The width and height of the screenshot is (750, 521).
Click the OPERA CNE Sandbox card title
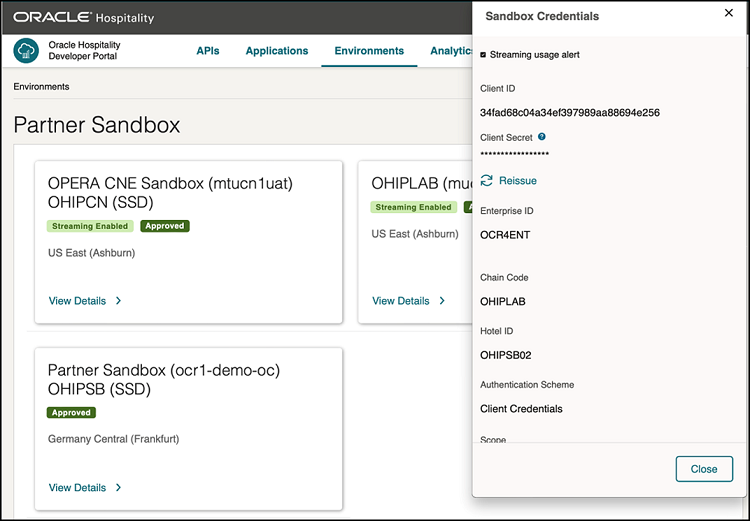point(170,193)
